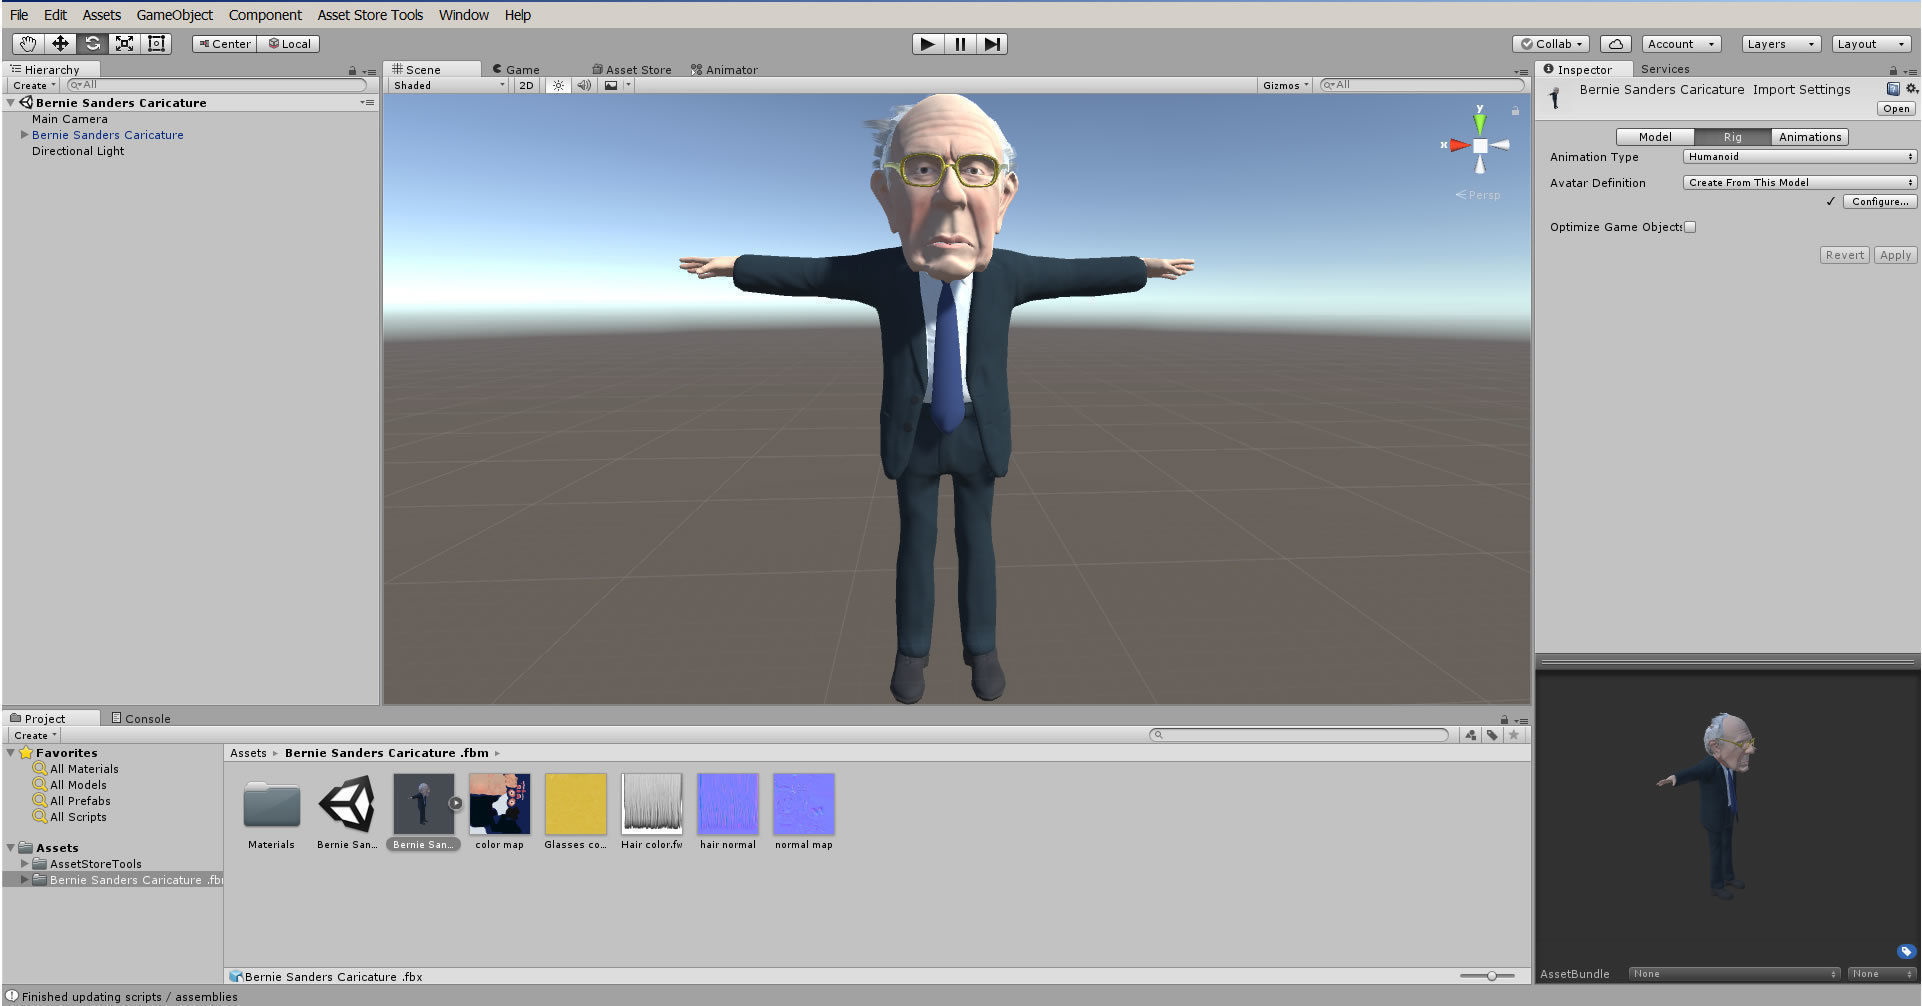This screenshot has width=1922, height=1006.
Task: Collapse the Favorites tree section
Action: tap(11, 753)
